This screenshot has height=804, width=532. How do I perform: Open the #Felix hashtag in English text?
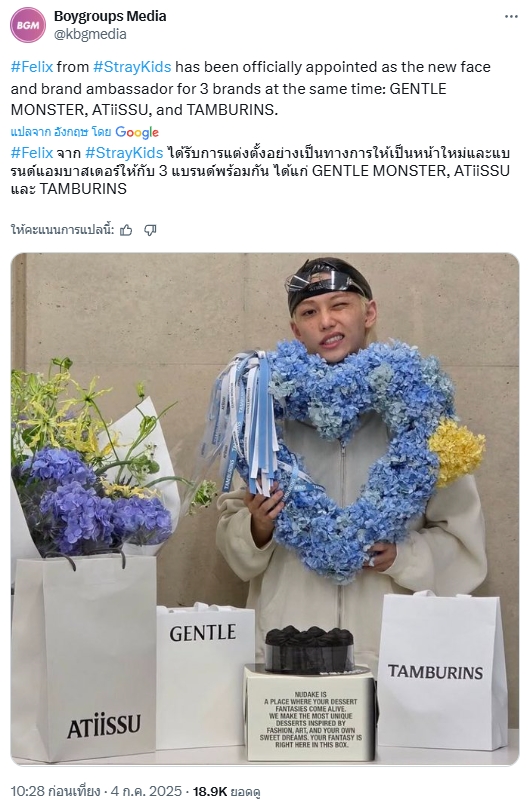coord(32,67)
